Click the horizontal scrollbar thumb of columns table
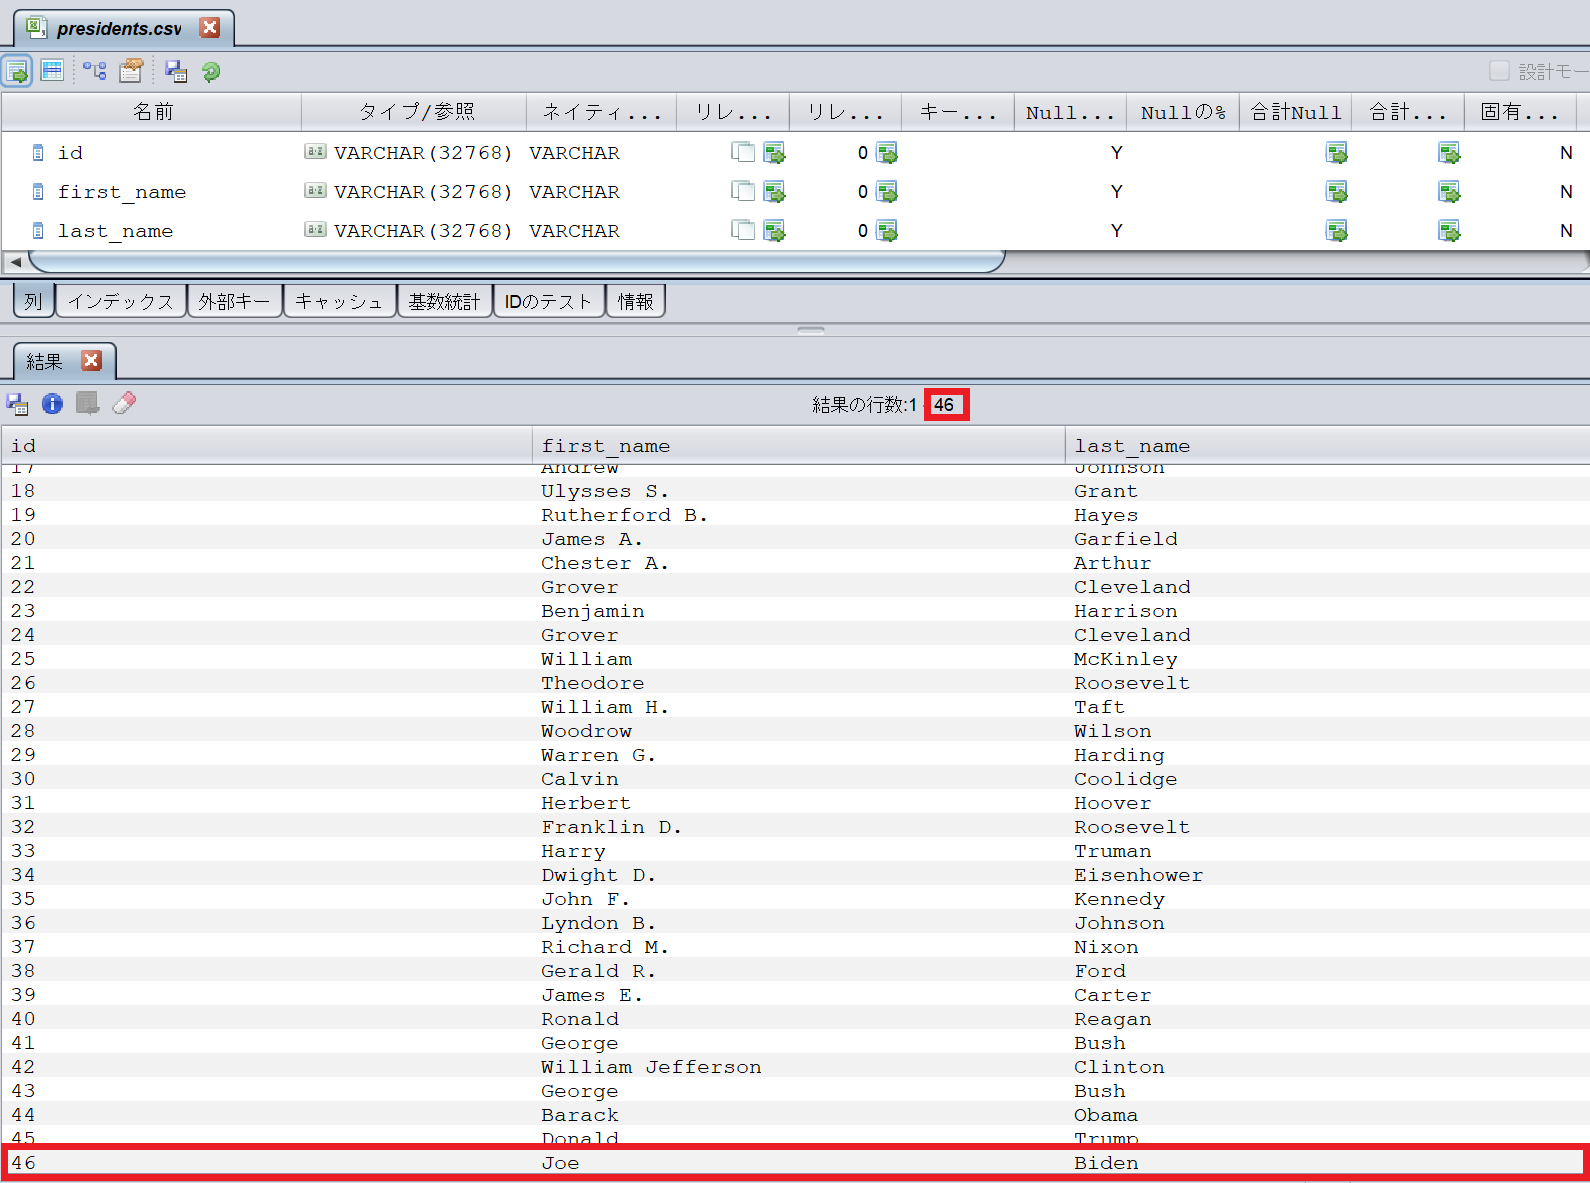Image resolution: width=1590 pixels, height=1183 pixels. click(x=517, y=262)
